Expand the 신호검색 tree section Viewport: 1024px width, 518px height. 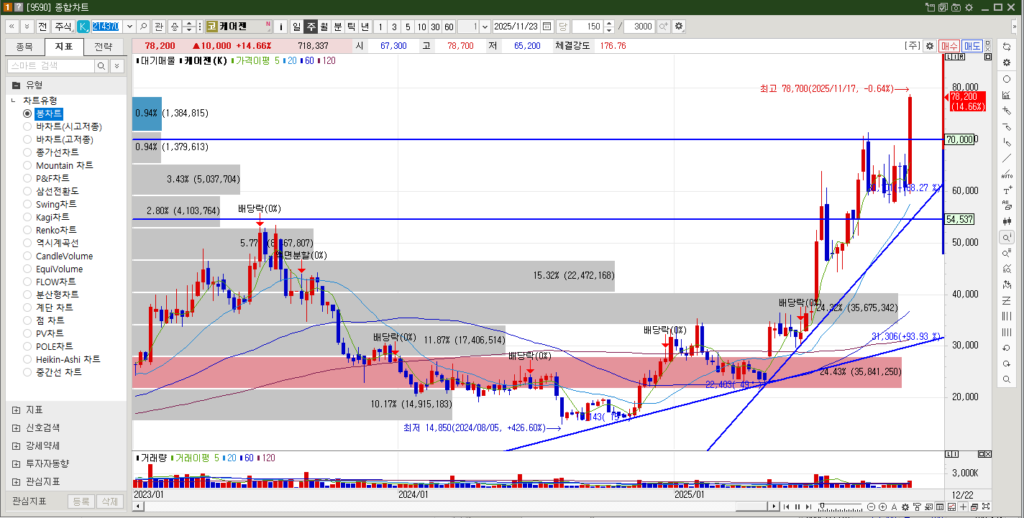point(14,427)
